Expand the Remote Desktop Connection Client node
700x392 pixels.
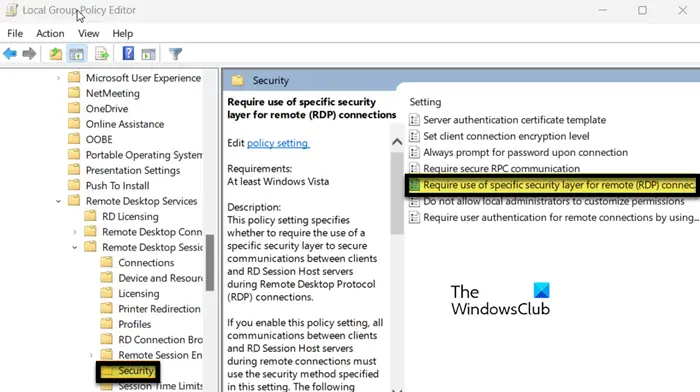pyautogui.click(x=75, y=232)
